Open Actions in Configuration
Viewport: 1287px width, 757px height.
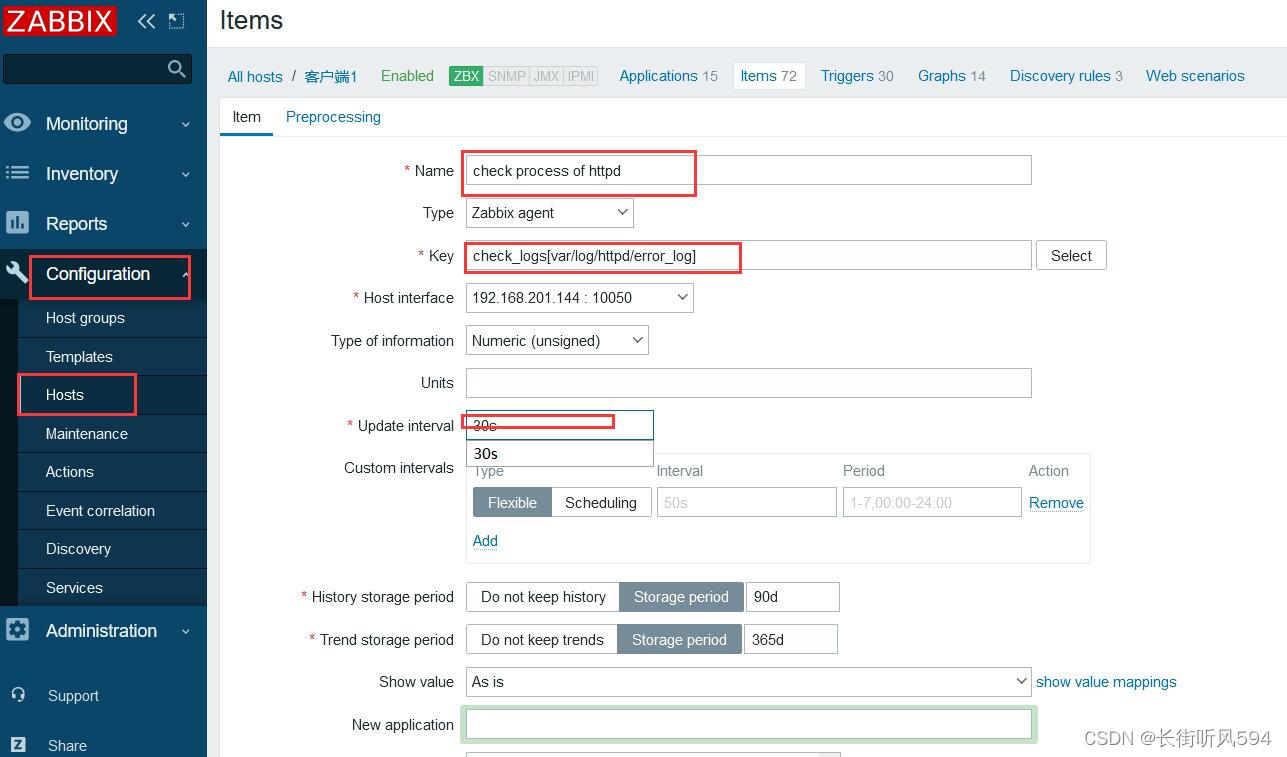tap(112, 472)
